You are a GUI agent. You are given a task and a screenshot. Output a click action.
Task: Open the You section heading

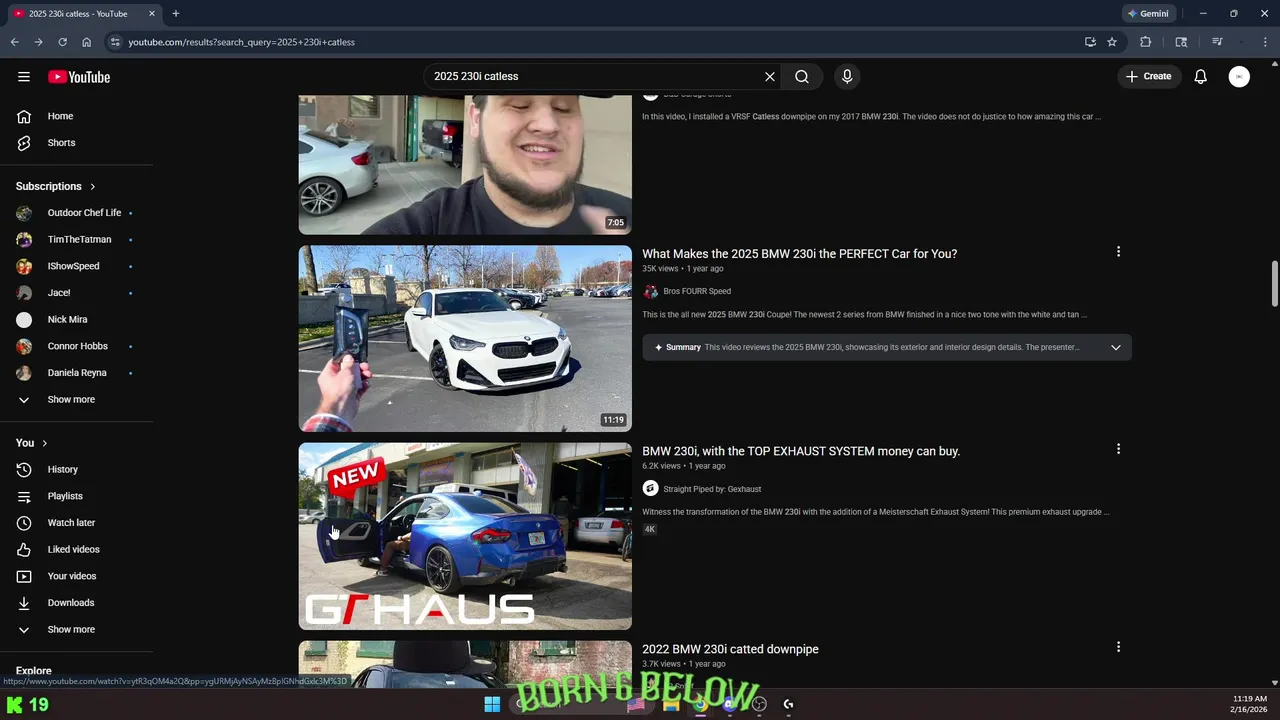click(32, 443)
